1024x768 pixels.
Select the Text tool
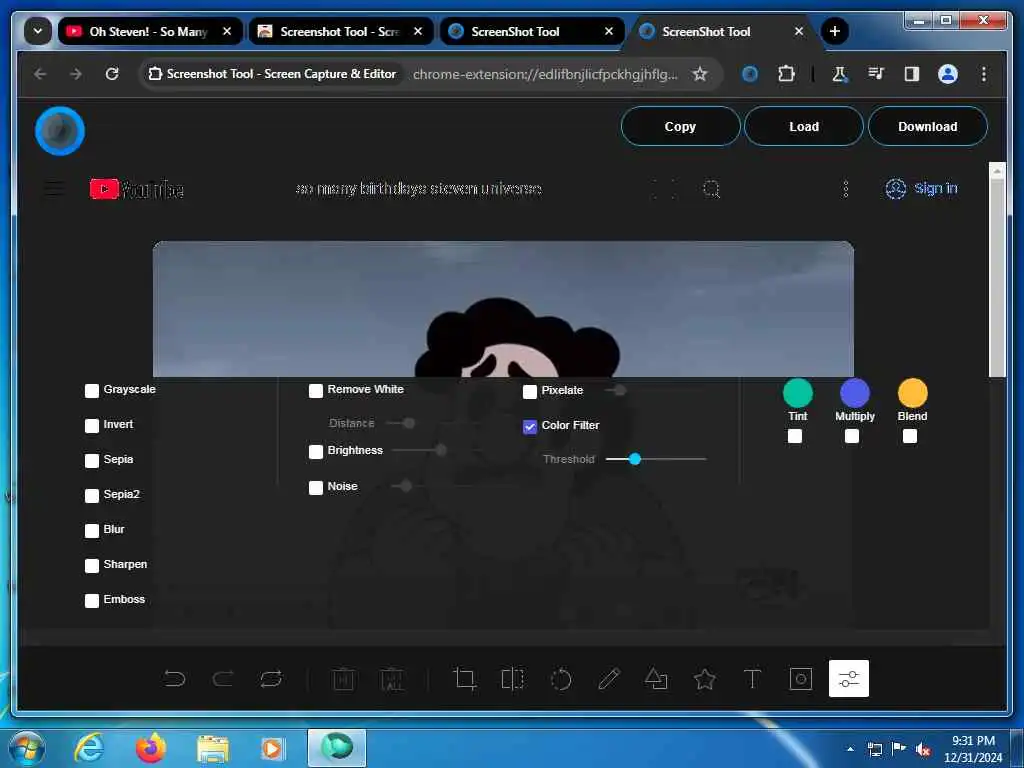pyautogui.click(x=752, y=679)
